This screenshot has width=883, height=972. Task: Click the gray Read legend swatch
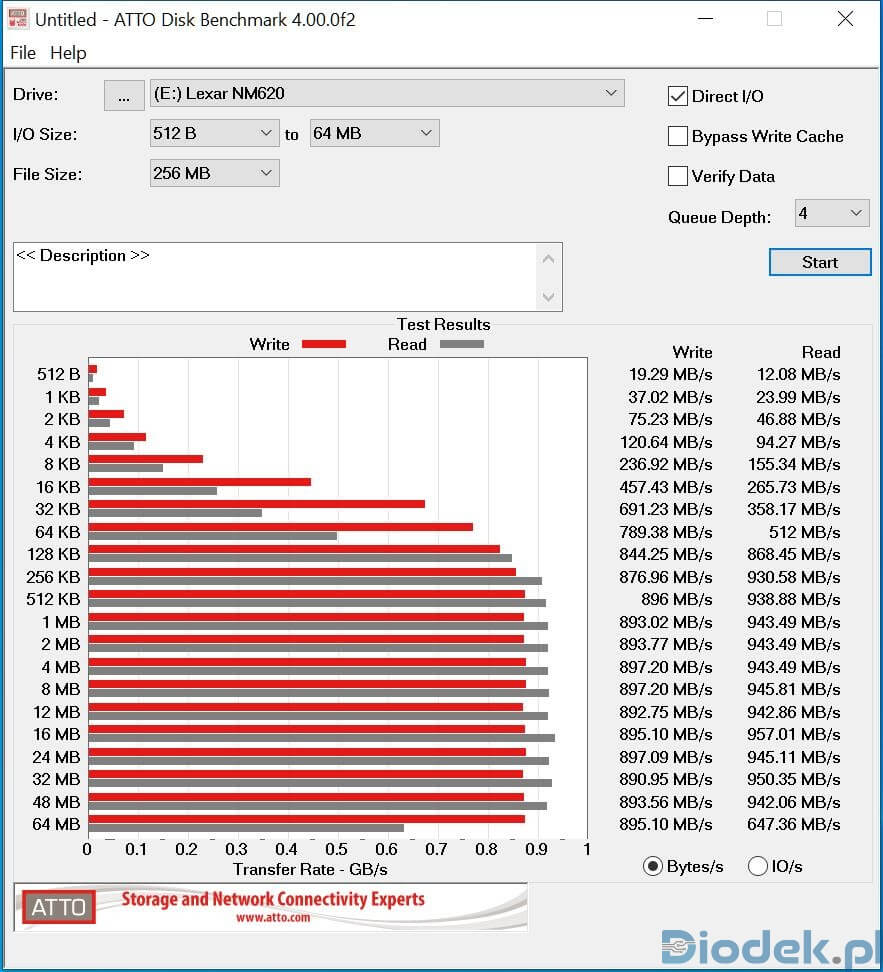461,344
